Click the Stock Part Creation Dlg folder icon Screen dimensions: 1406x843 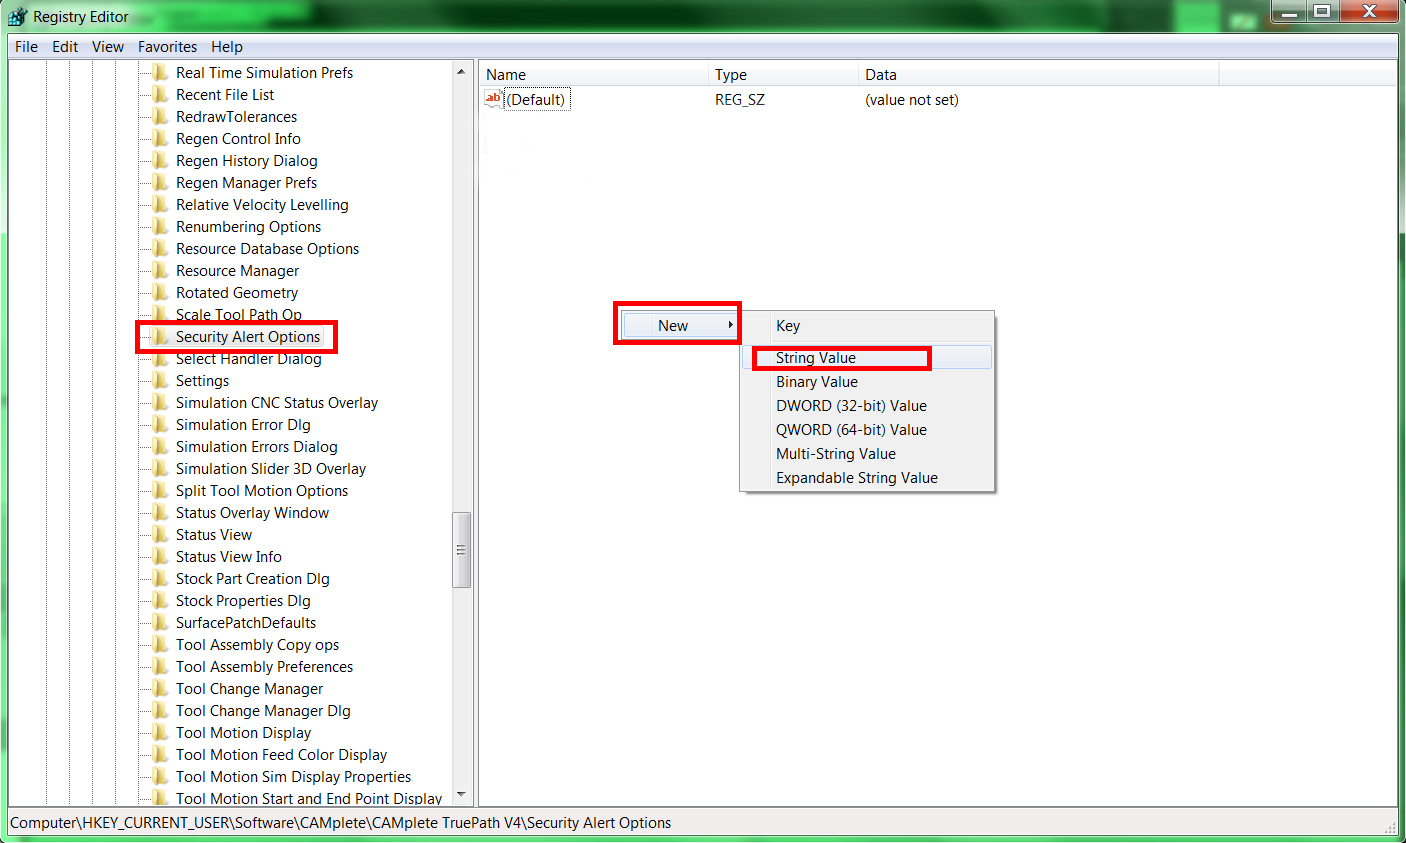coord(160,578)
